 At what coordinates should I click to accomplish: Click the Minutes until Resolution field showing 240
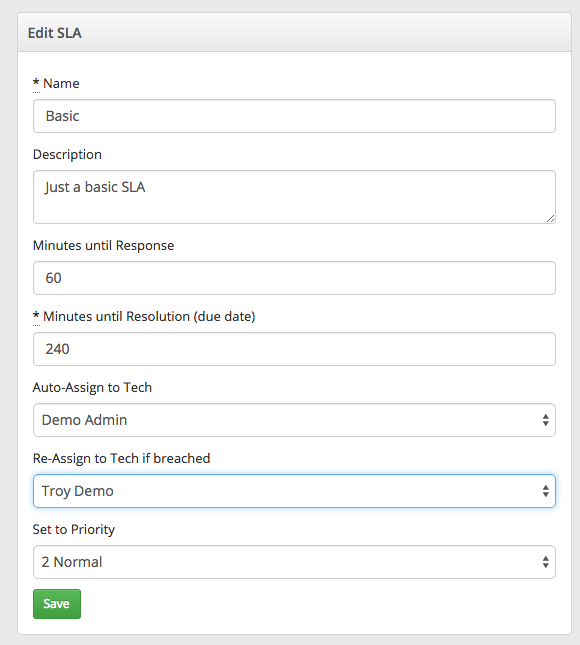click(x=294, y=349)
